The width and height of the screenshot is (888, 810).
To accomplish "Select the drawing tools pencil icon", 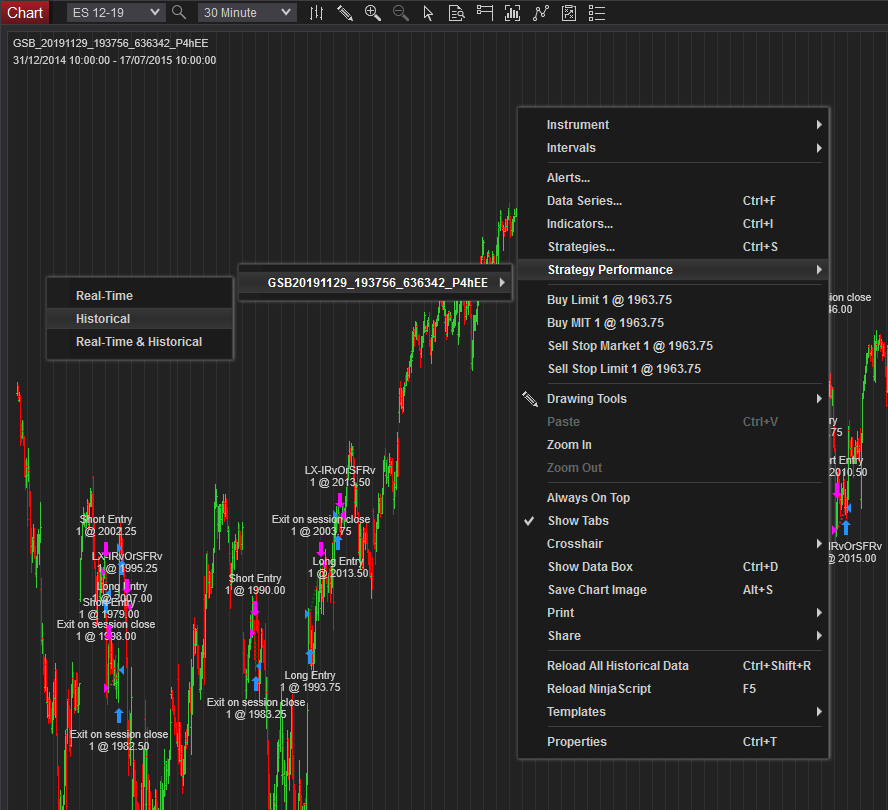I will pos(345,12).
